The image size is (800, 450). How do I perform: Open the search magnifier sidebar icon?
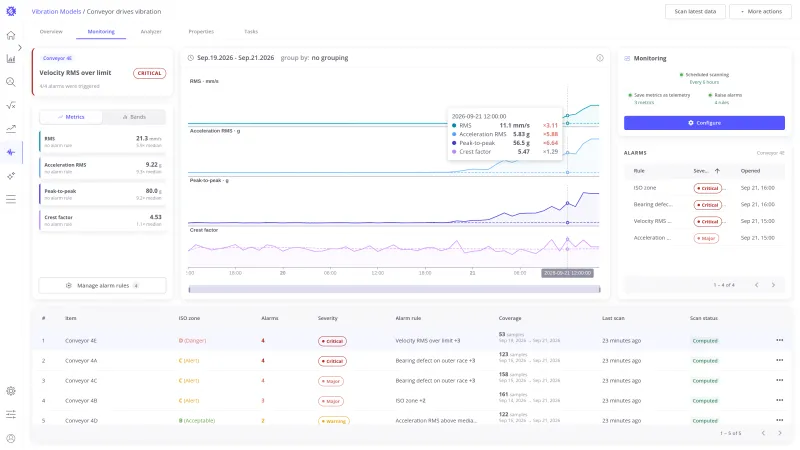pos(11,82)
